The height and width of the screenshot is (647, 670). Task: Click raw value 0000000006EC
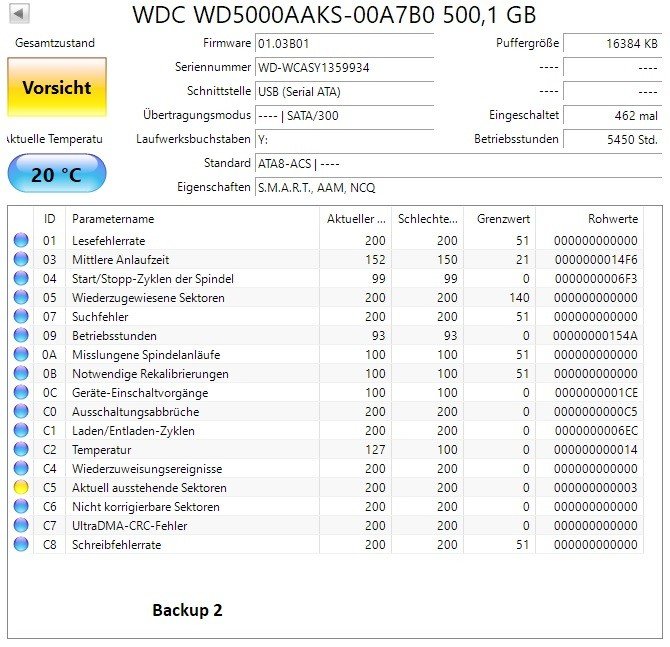click(x=596, y=431)
